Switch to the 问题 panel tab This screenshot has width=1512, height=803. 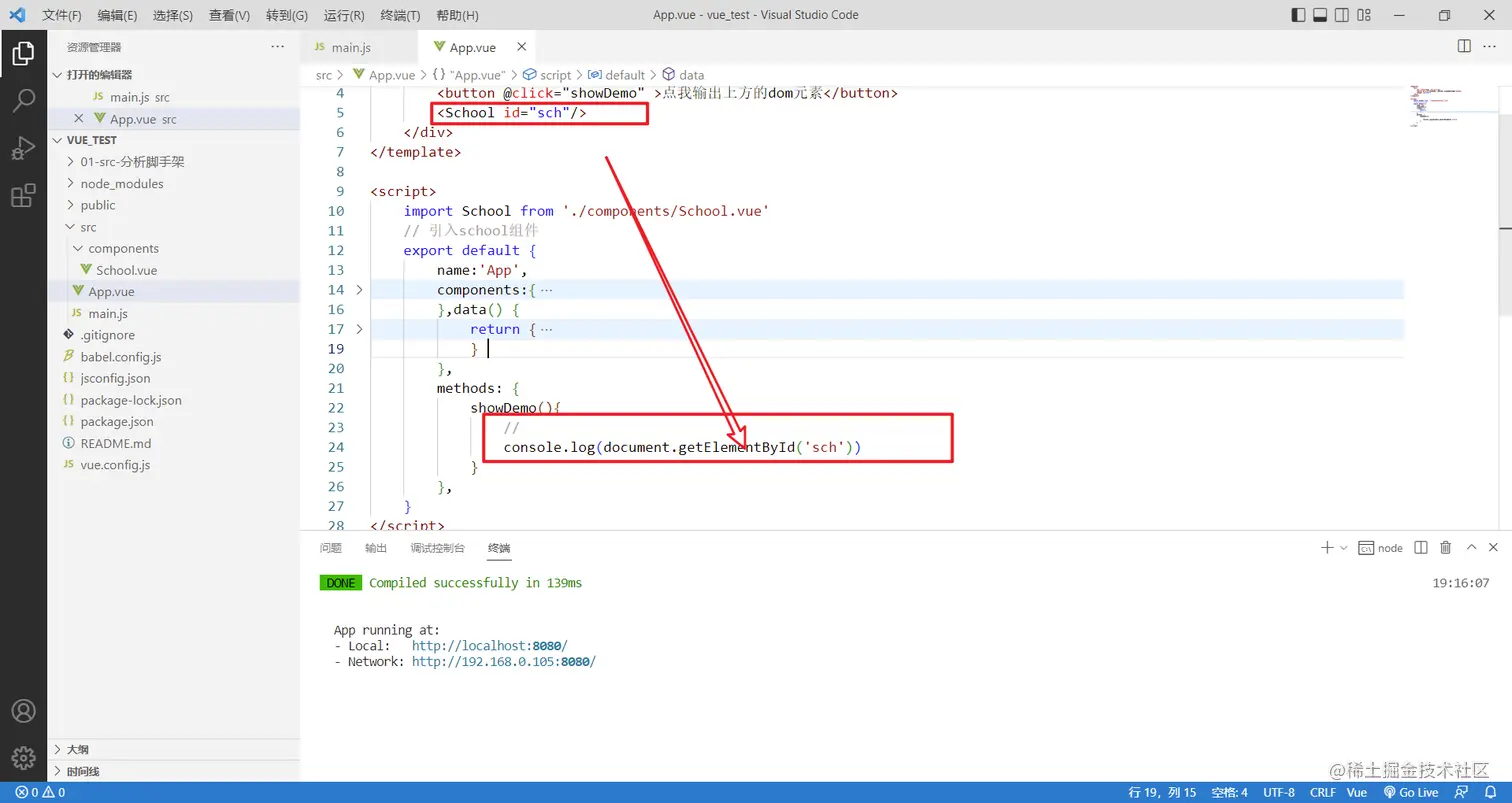[x=331, y=548]
